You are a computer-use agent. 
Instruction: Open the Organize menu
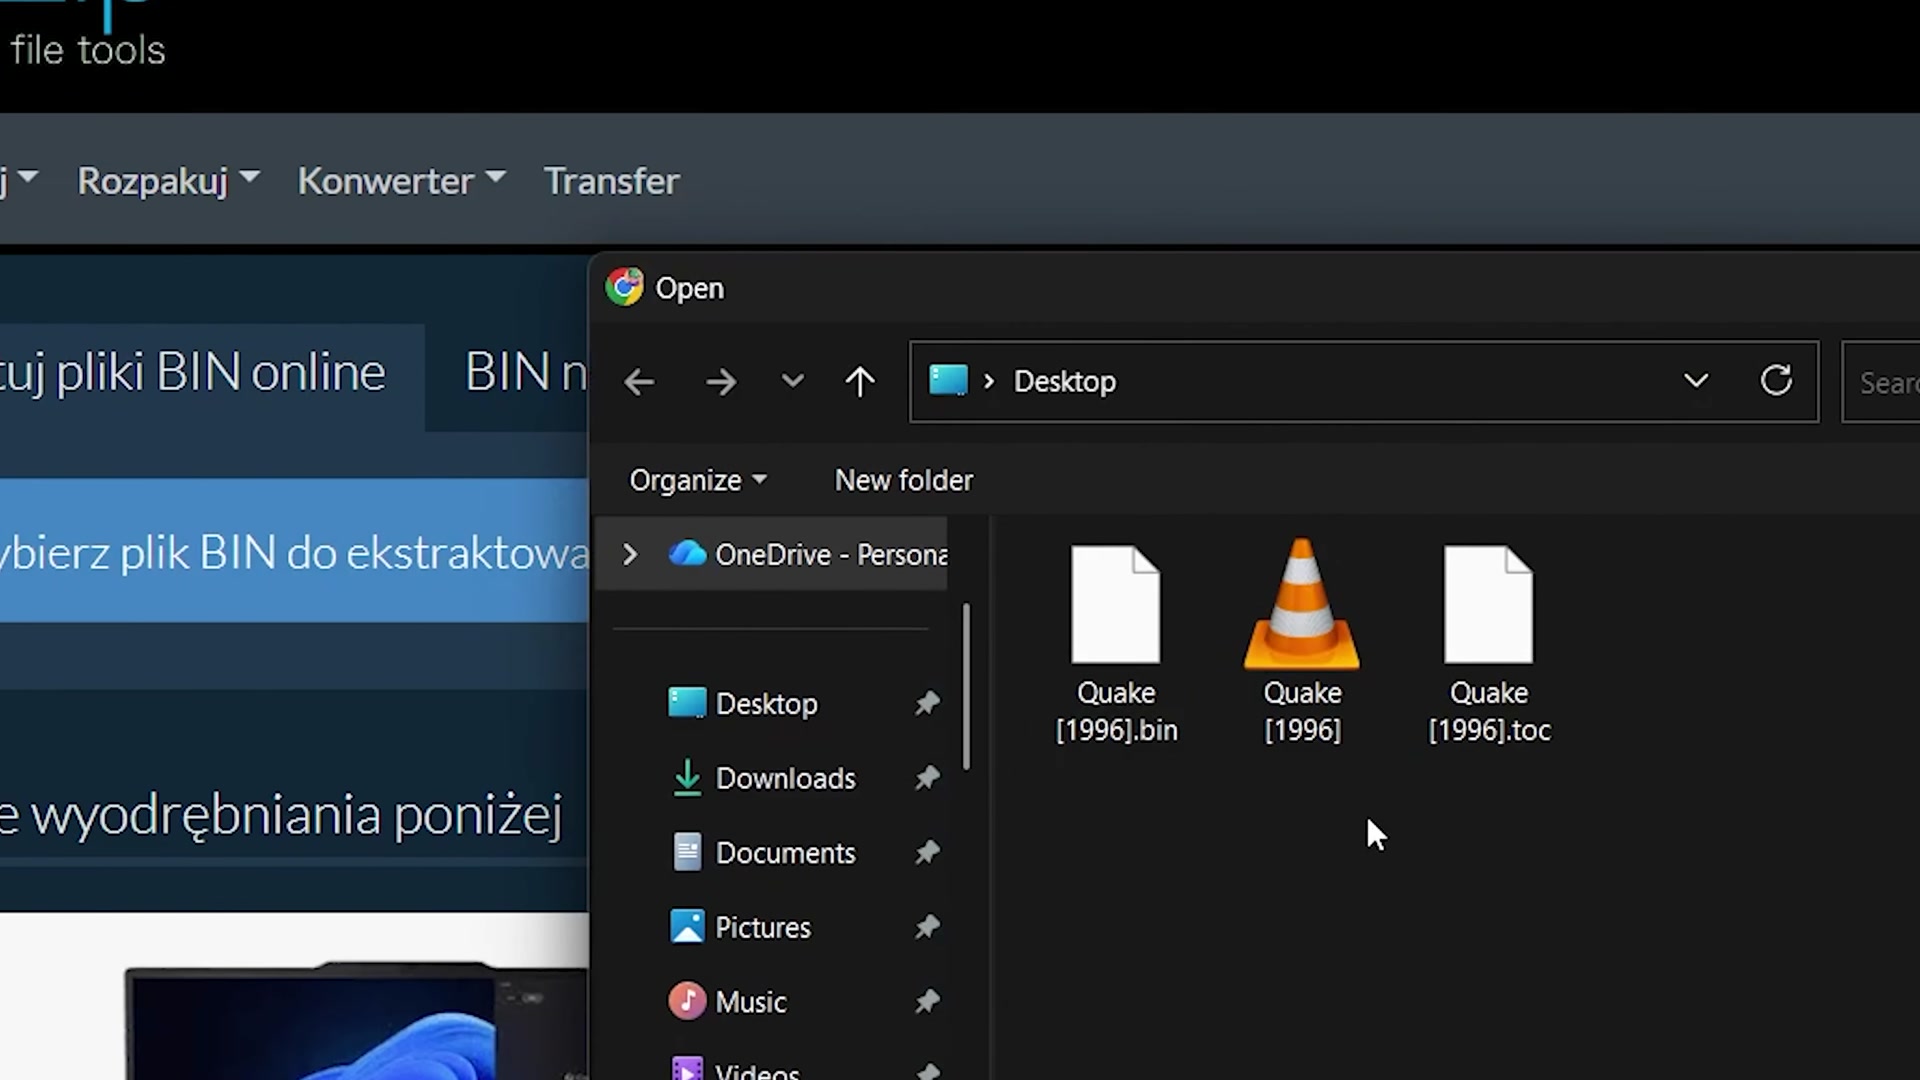coord(697,481)
